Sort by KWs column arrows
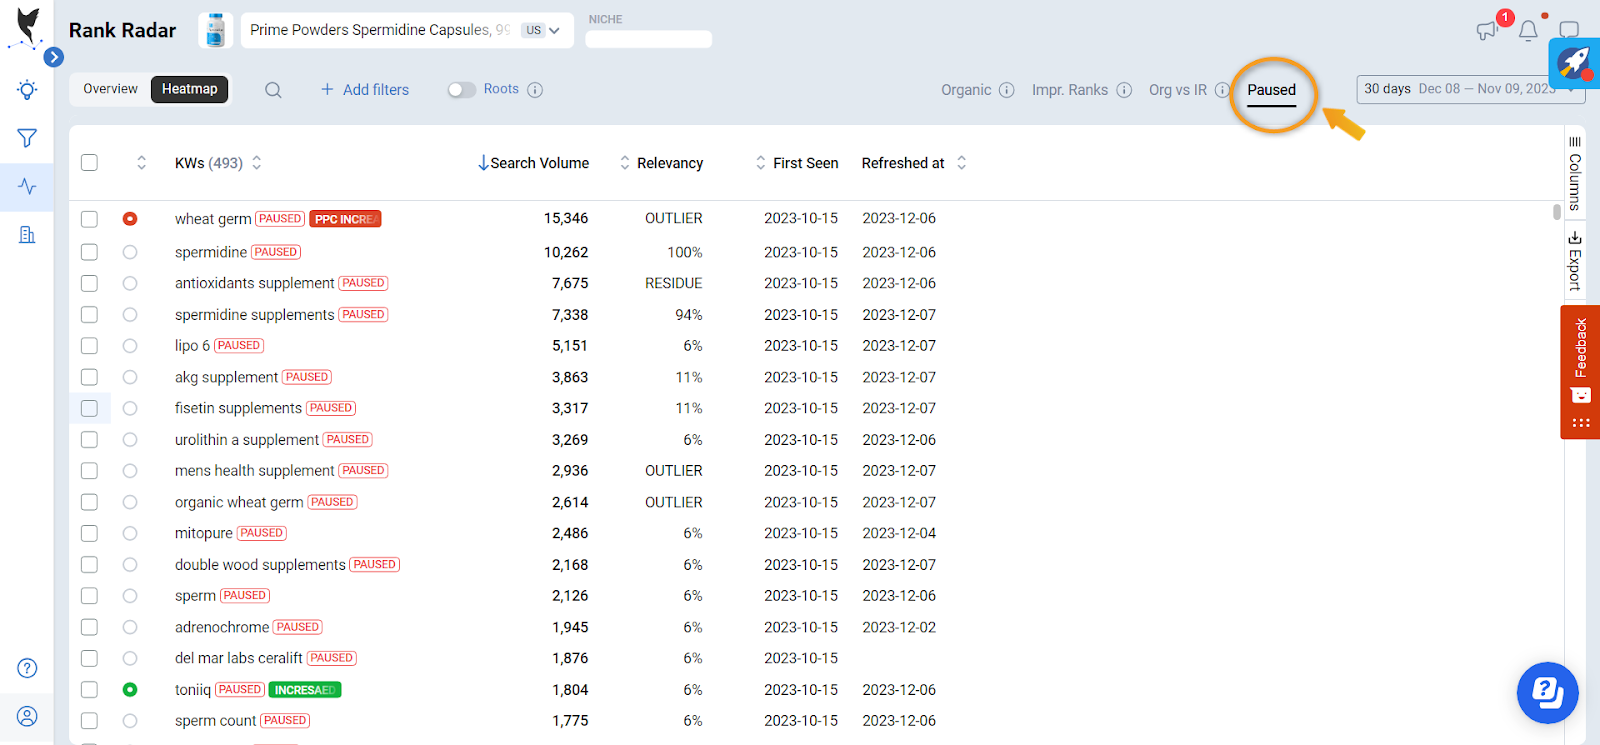Viewport: 1600px width, 745px height. click(257, 163)
